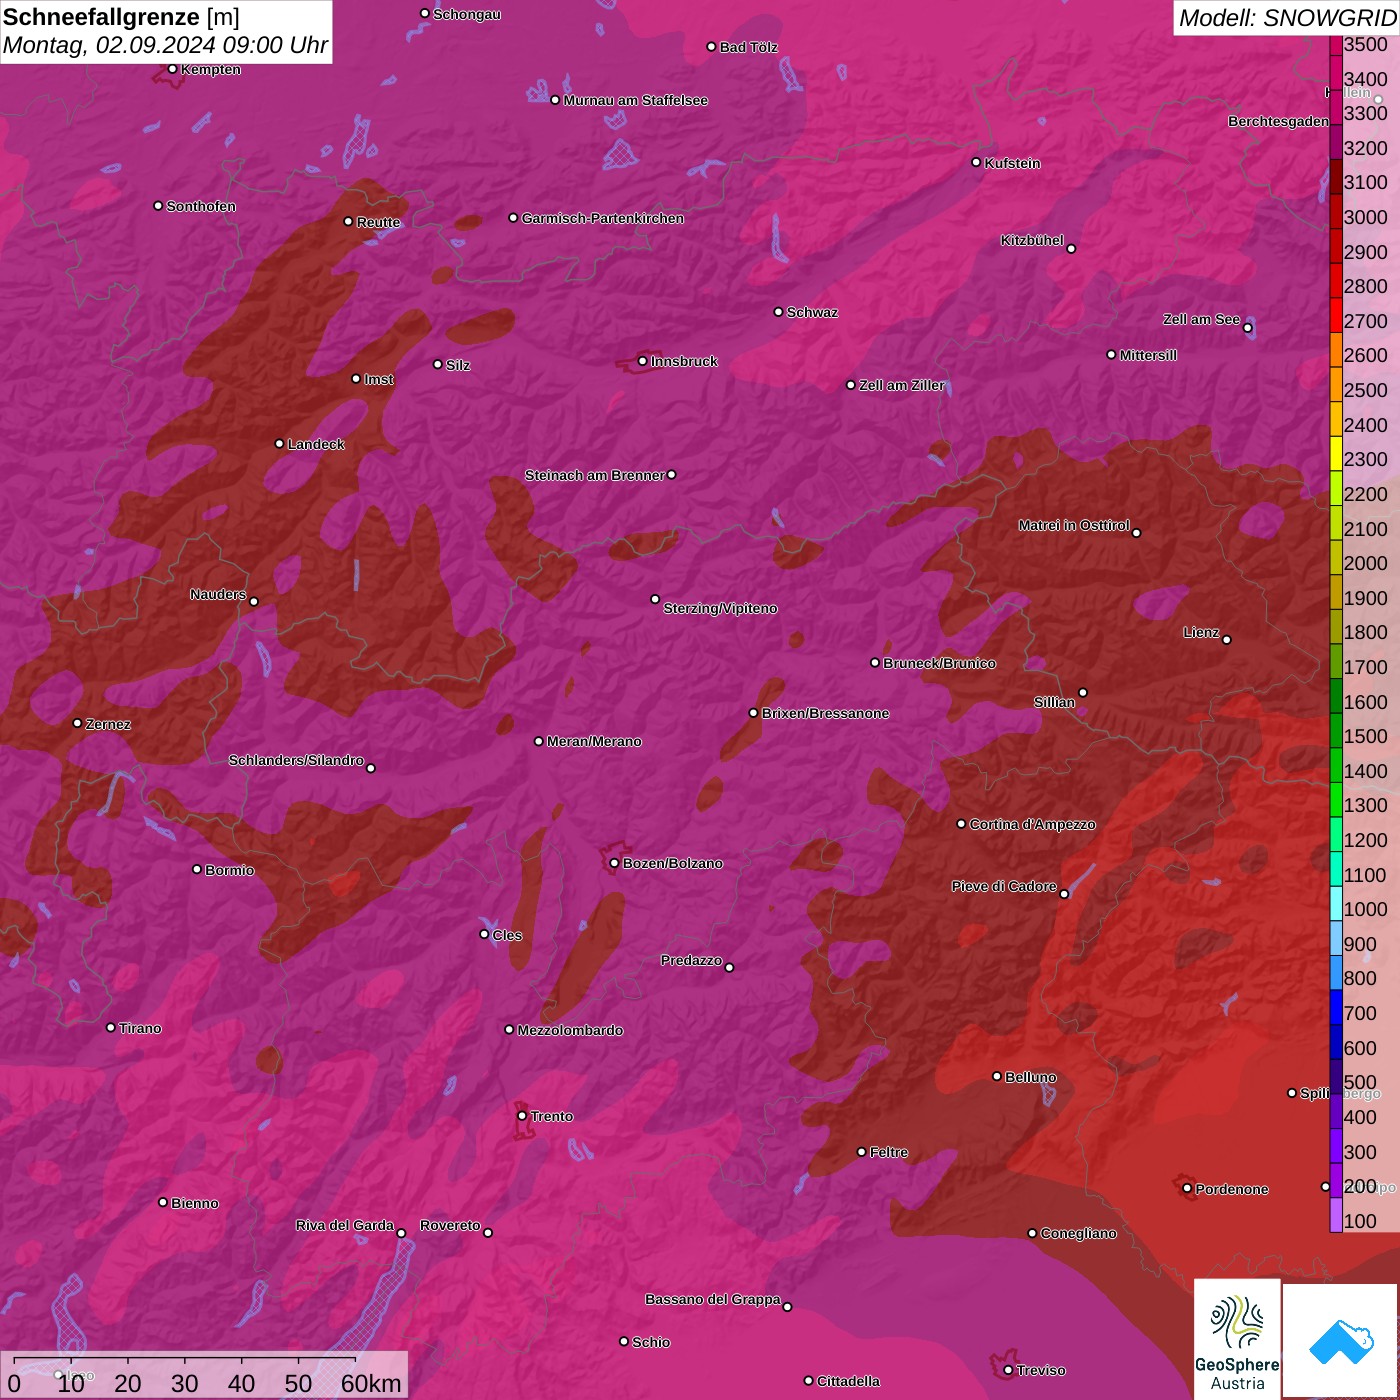Click the Kitzbühel location dot

1071,249
